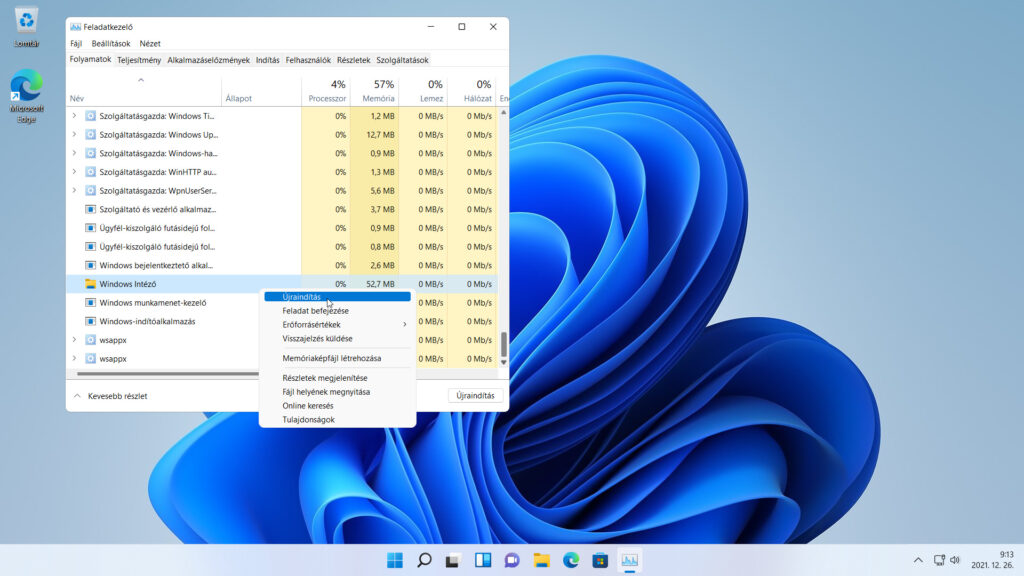Open the Microsoft Edge desktop shortcut
This screenshot has height=576, width=1024.
tap(26, 85)
